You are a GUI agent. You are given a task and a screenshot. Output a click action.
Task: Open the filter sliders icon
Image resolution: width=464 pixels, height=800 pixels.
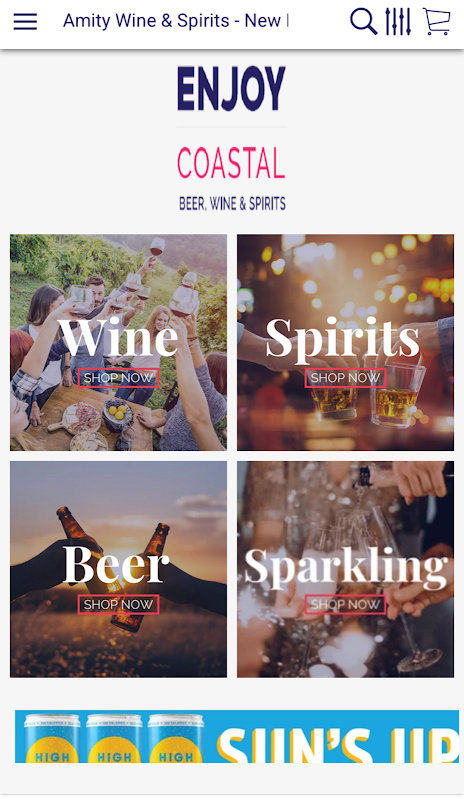(x=398, y=21)
